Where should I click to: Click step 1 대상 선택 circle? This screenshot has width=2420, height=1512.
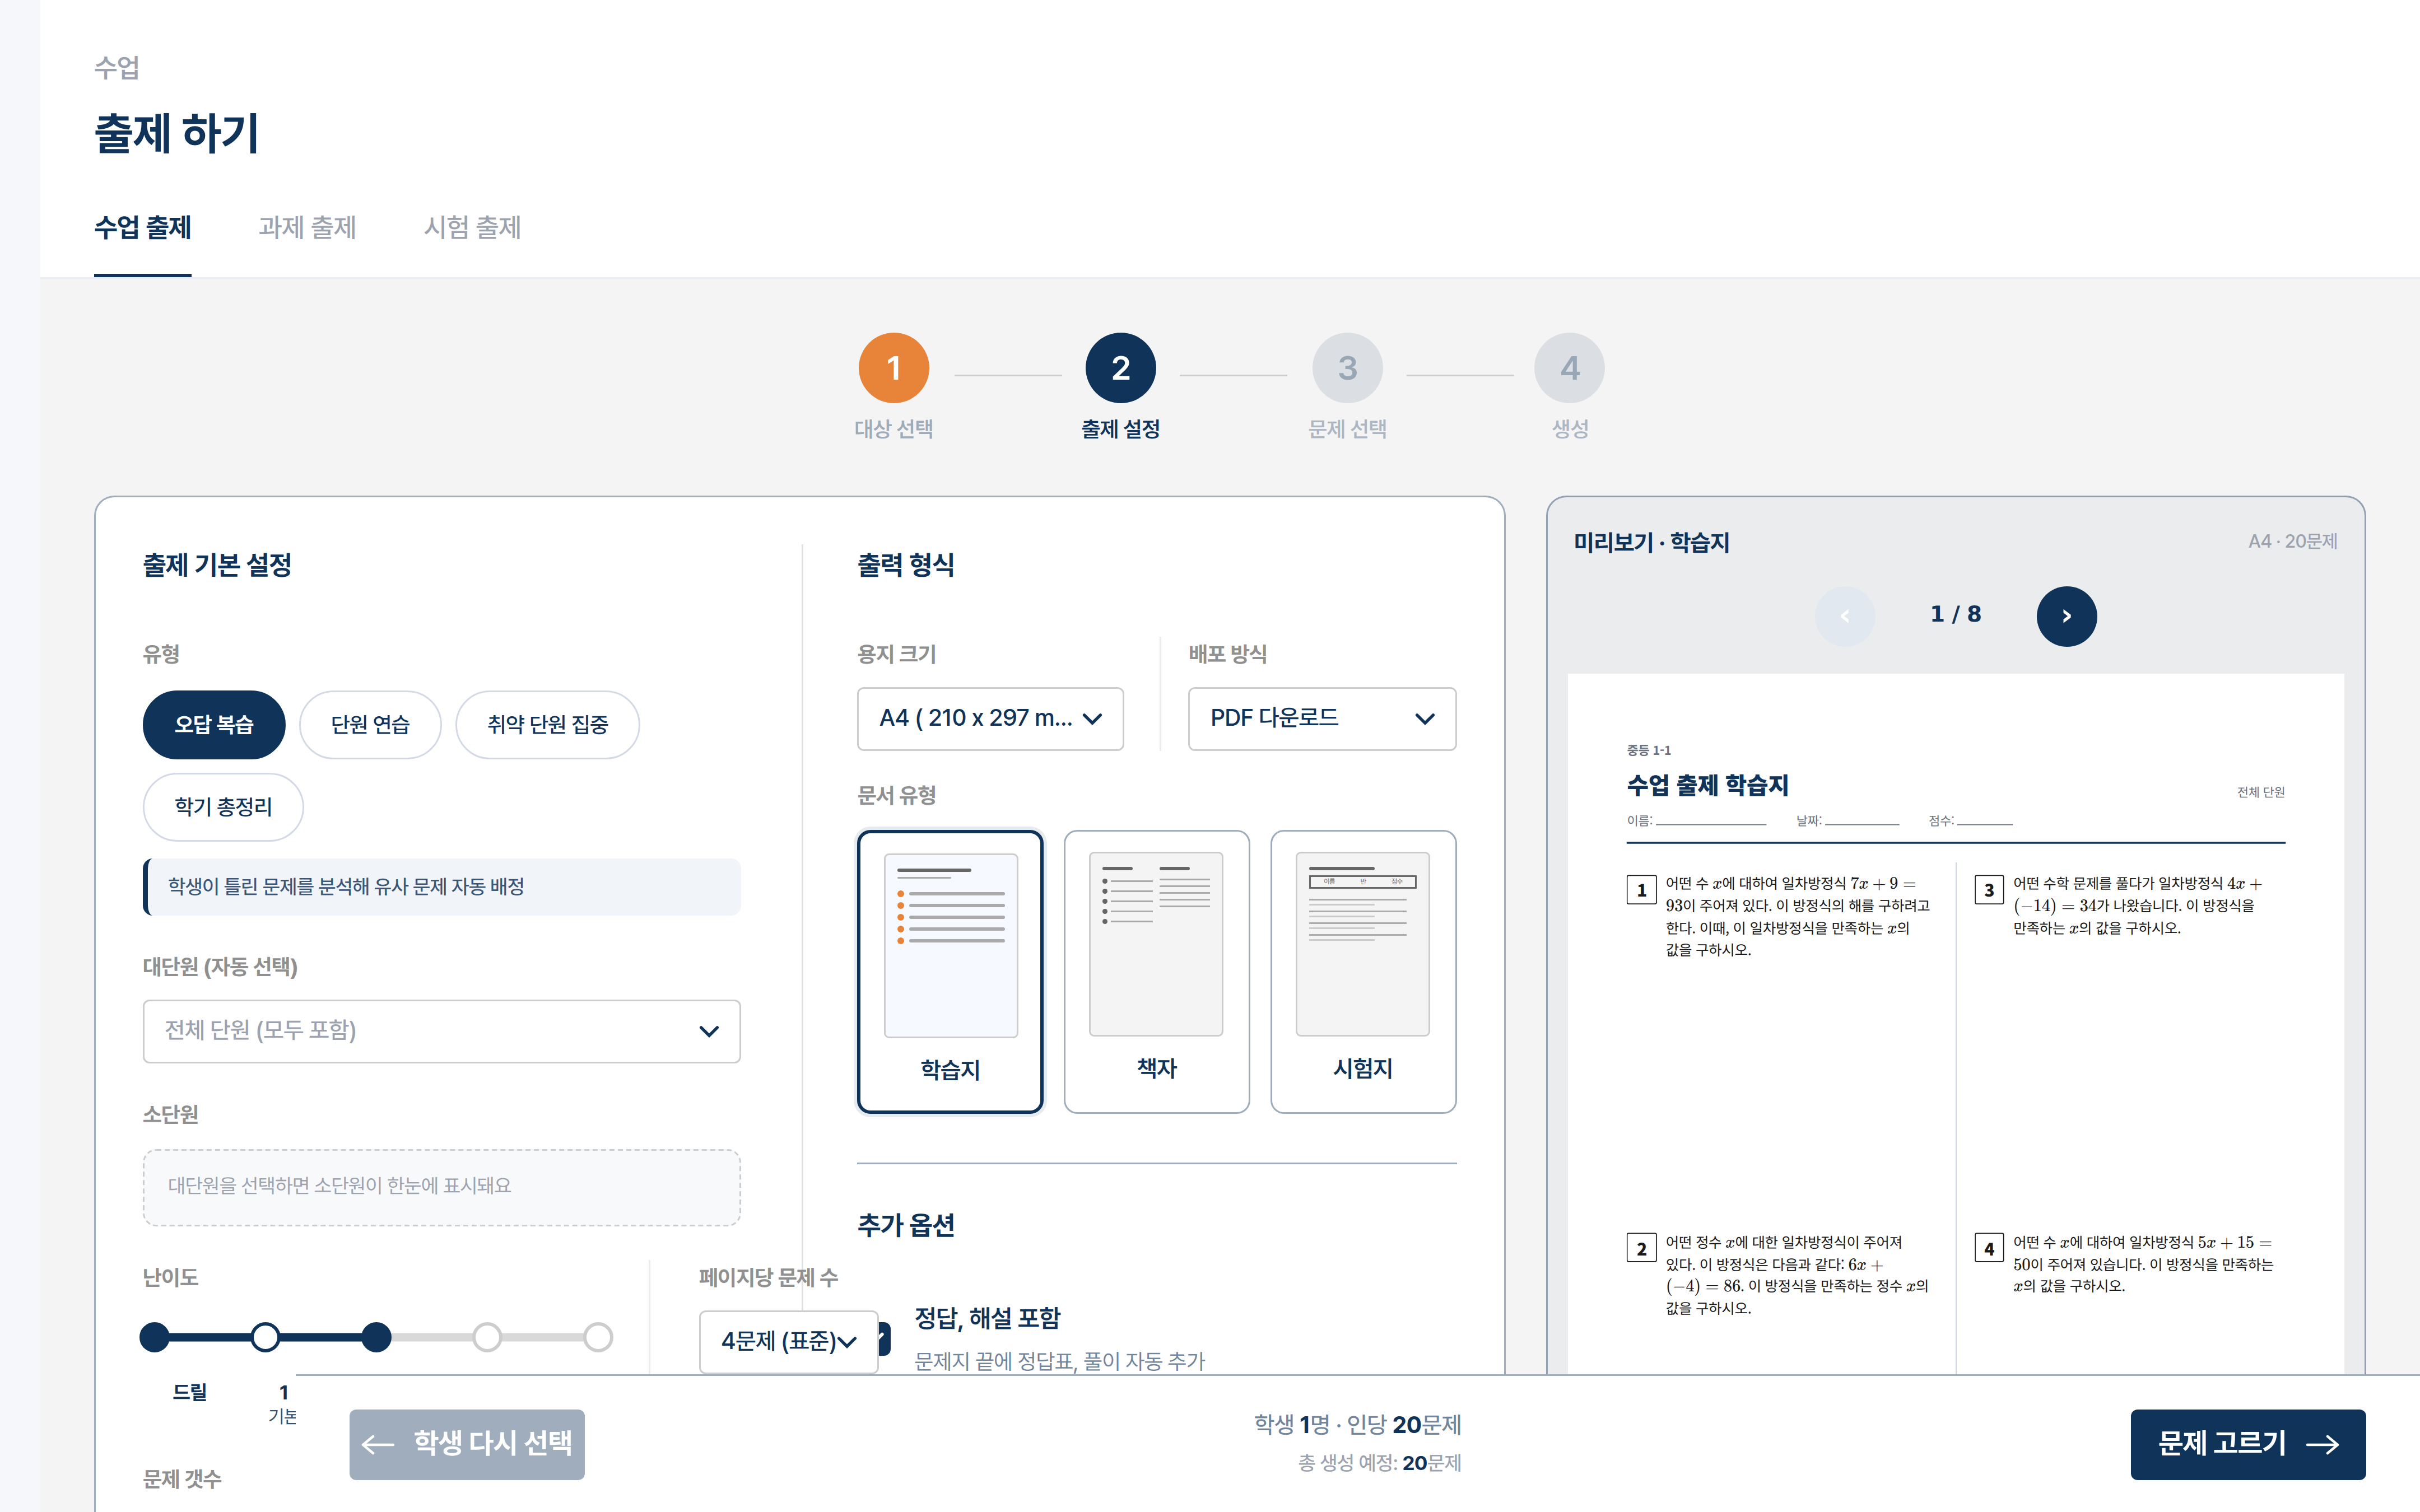tap(893, 368)
